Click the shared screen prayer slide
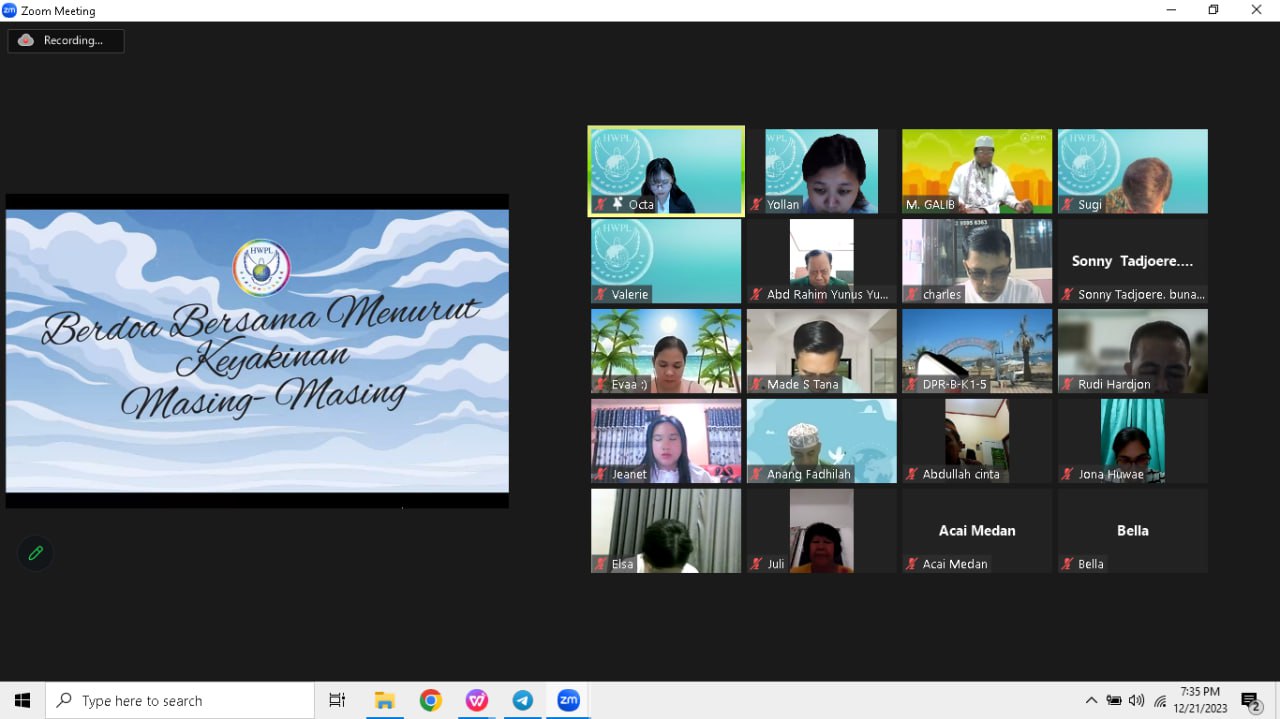1280x719 pixels. pos(257,350)
